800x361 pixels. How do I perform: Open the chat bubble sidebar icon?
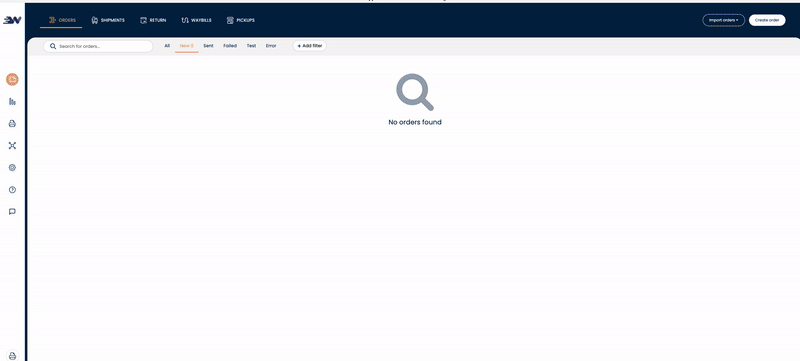(12, 212)
